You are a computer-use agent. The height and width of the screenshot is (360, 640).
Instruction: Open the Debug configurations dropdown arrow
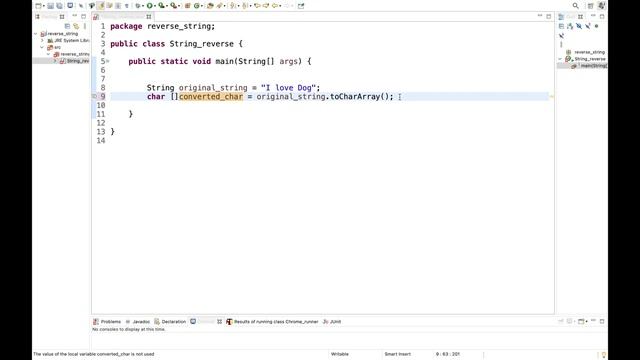point(143,6)
